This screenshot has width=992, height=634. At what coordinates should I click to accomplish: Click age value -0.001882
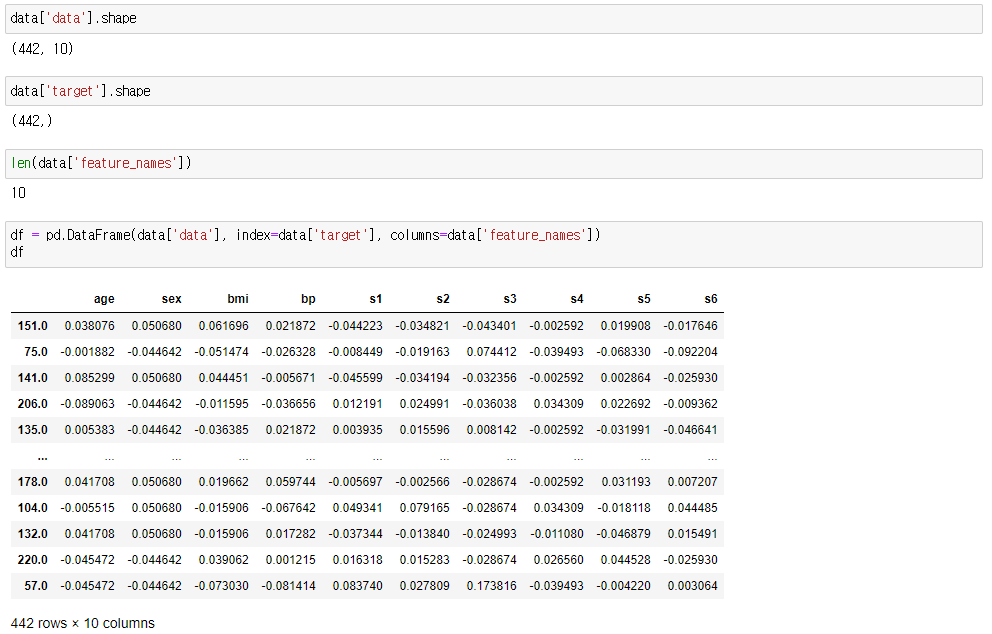(x=87, y=352)
